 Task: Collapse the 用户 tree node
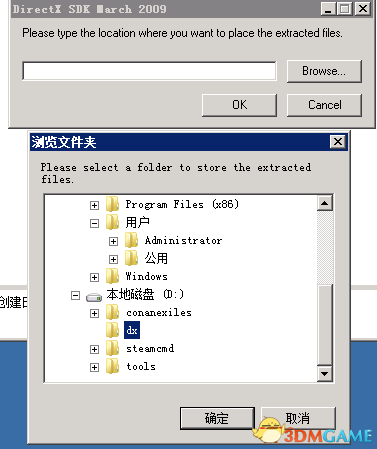[94, 223]
